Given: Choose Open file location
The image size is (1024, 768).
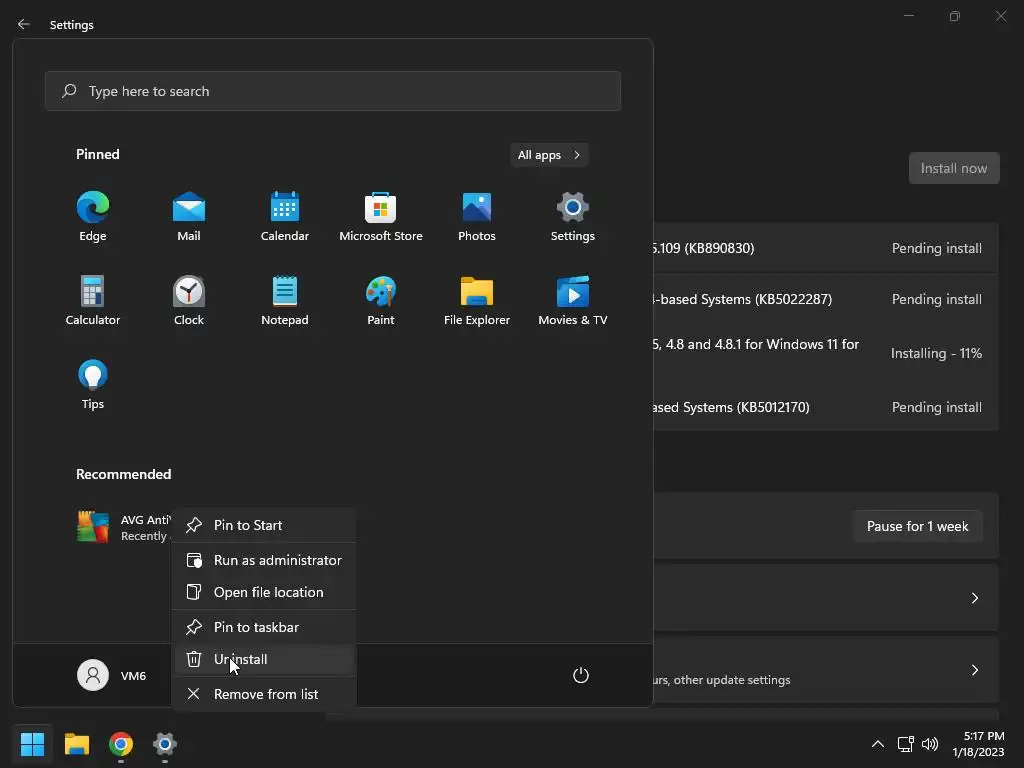Looking at the screenshot, I should (x=264, y=592).
